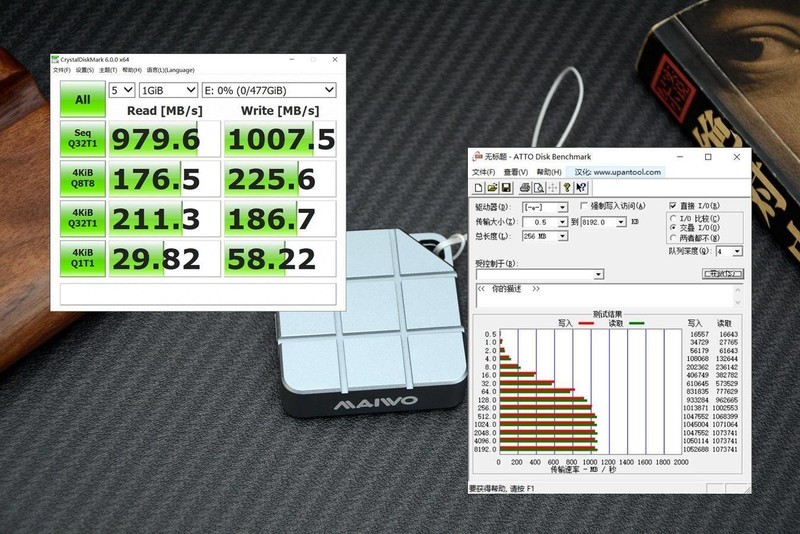The width and height of the screenshot is (800, 534).
Task: Click the Save floppy disk icon in ATTO
Action: [x=507, y=188]
